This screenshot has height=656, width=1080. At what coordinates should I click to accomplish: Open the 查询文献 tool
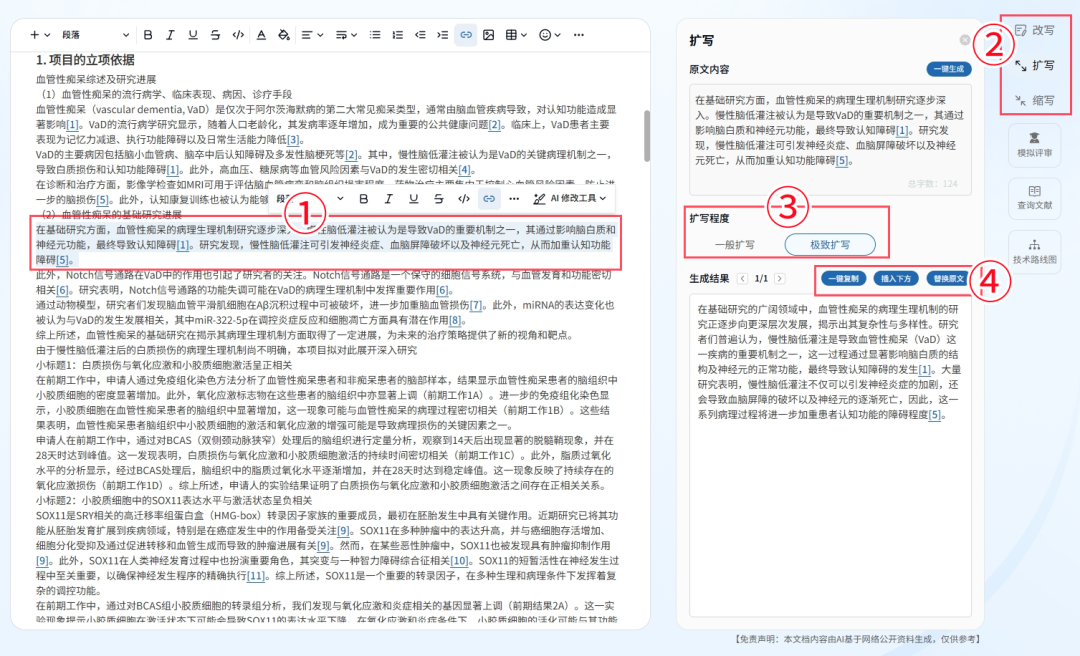[1035, 198]
